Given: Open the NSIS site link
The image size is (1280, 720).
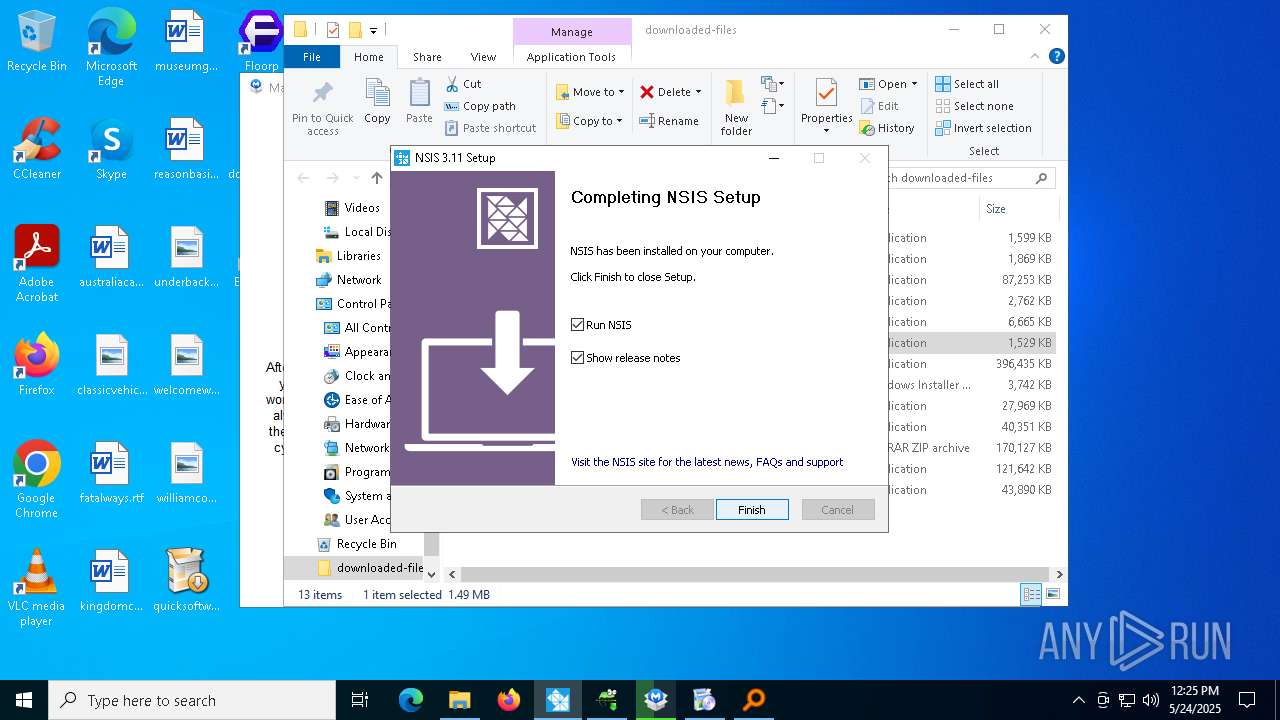Looking at the screenshot, I should [x=707, y=462].
